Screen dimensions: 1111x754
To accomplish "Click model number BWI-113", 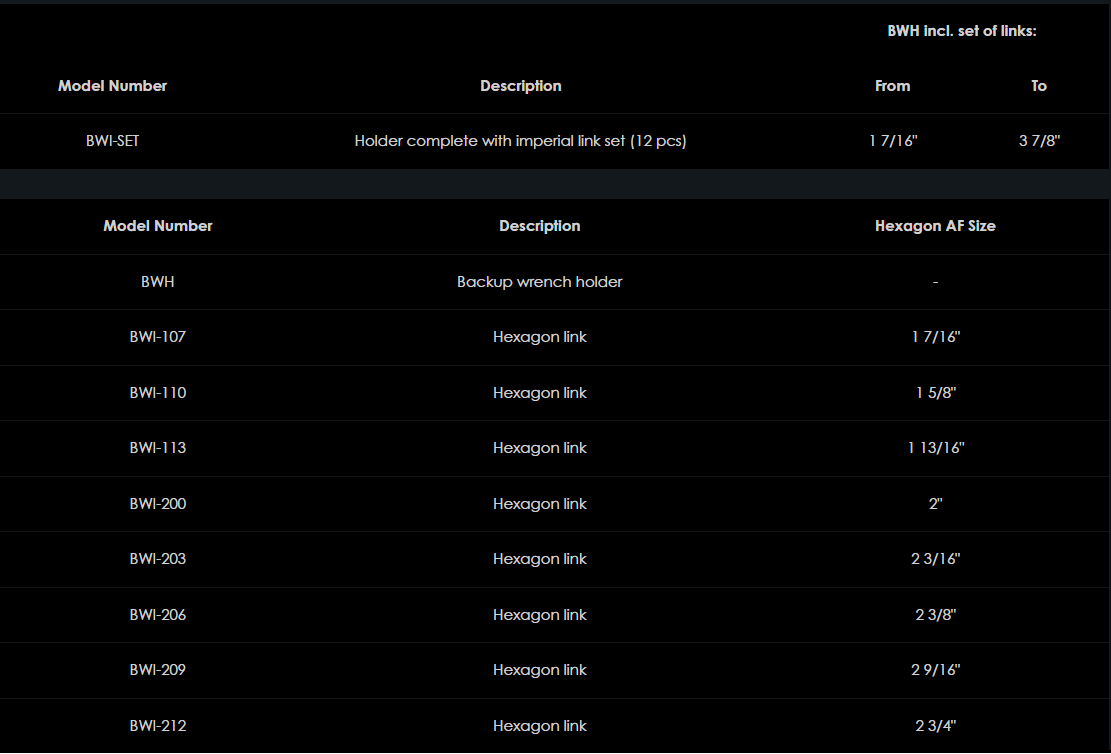I will (x=158, y=448).
